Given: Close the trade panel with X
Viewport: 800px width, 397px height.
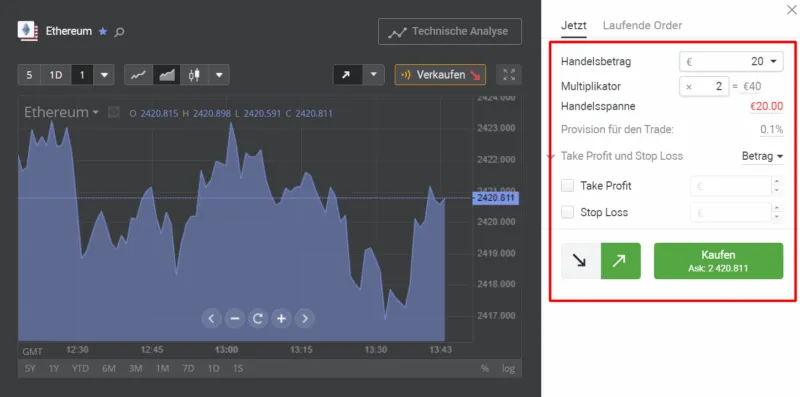Looking at the screenshot, I should click(x=791, y=9).
